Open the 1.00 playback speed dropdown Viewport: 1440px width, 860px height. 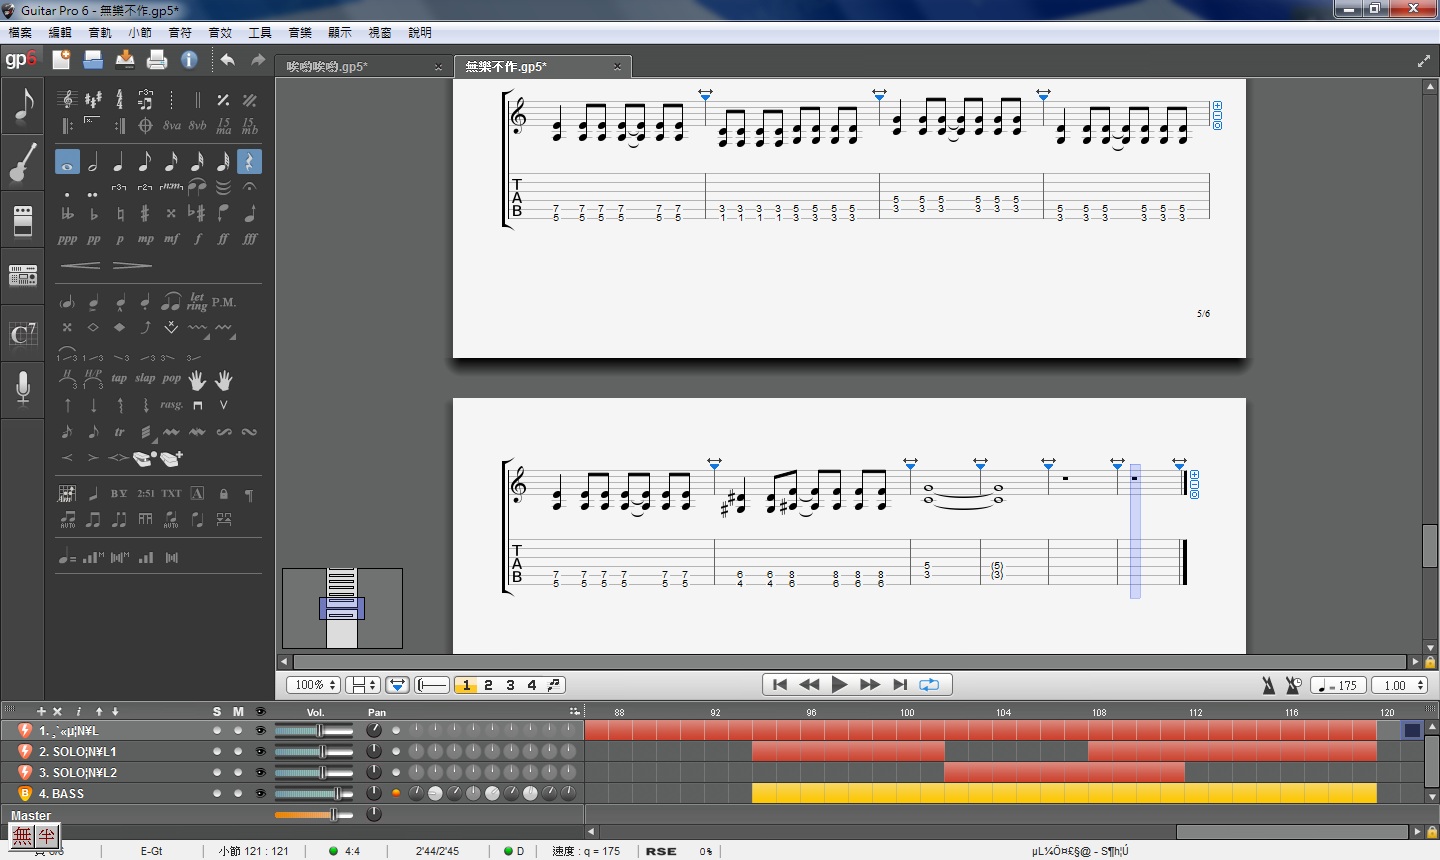(x=1399, y=685)
